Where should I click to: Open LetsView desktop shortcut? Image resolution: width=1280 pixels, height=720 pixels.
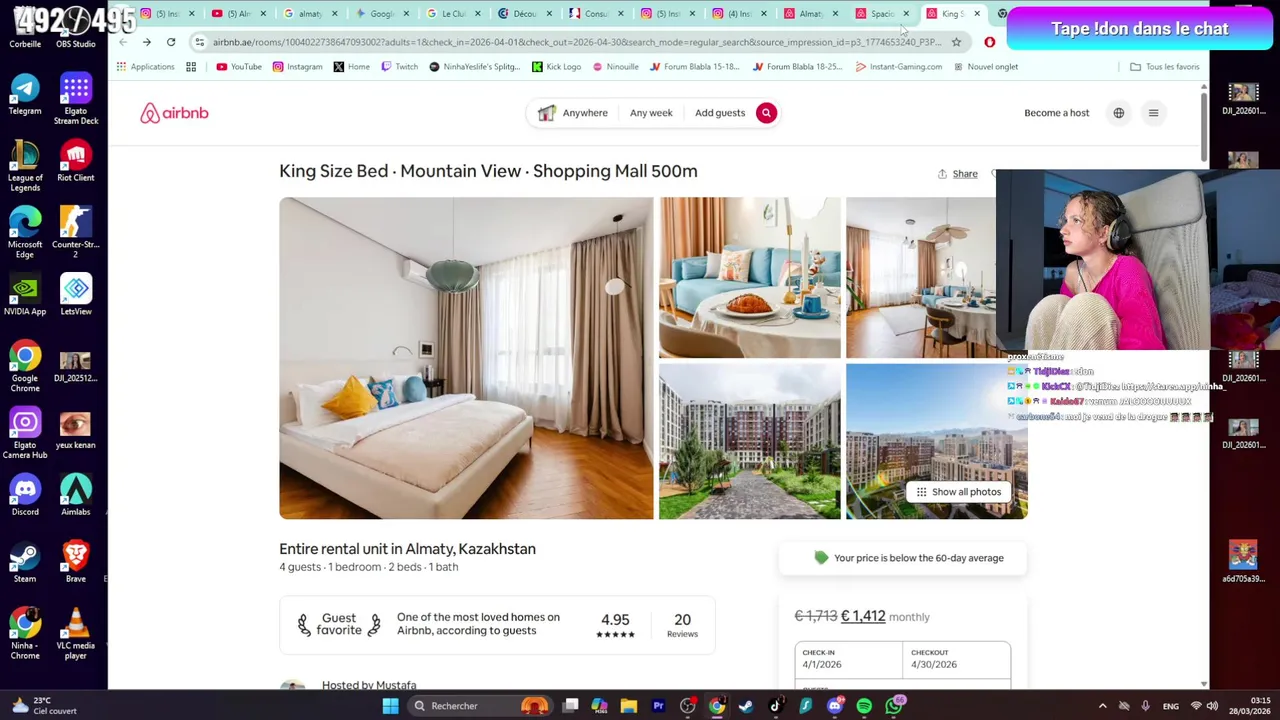click(76, 295)
